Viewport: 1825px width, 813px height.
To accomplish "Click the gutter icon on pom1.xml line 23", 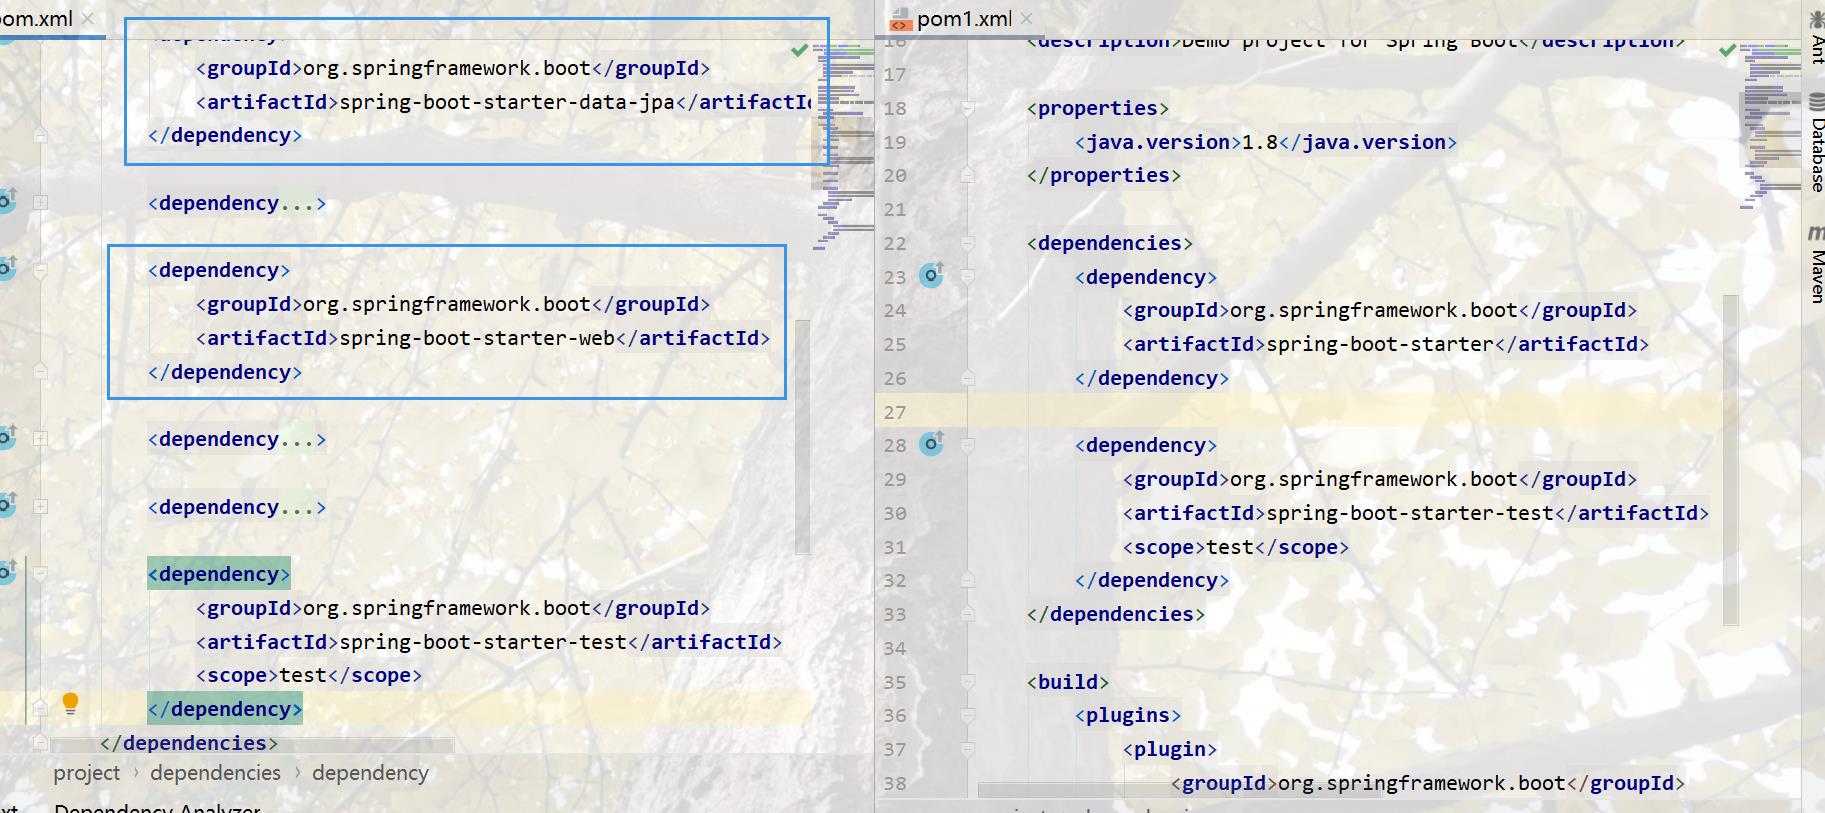I will point(932,275).
